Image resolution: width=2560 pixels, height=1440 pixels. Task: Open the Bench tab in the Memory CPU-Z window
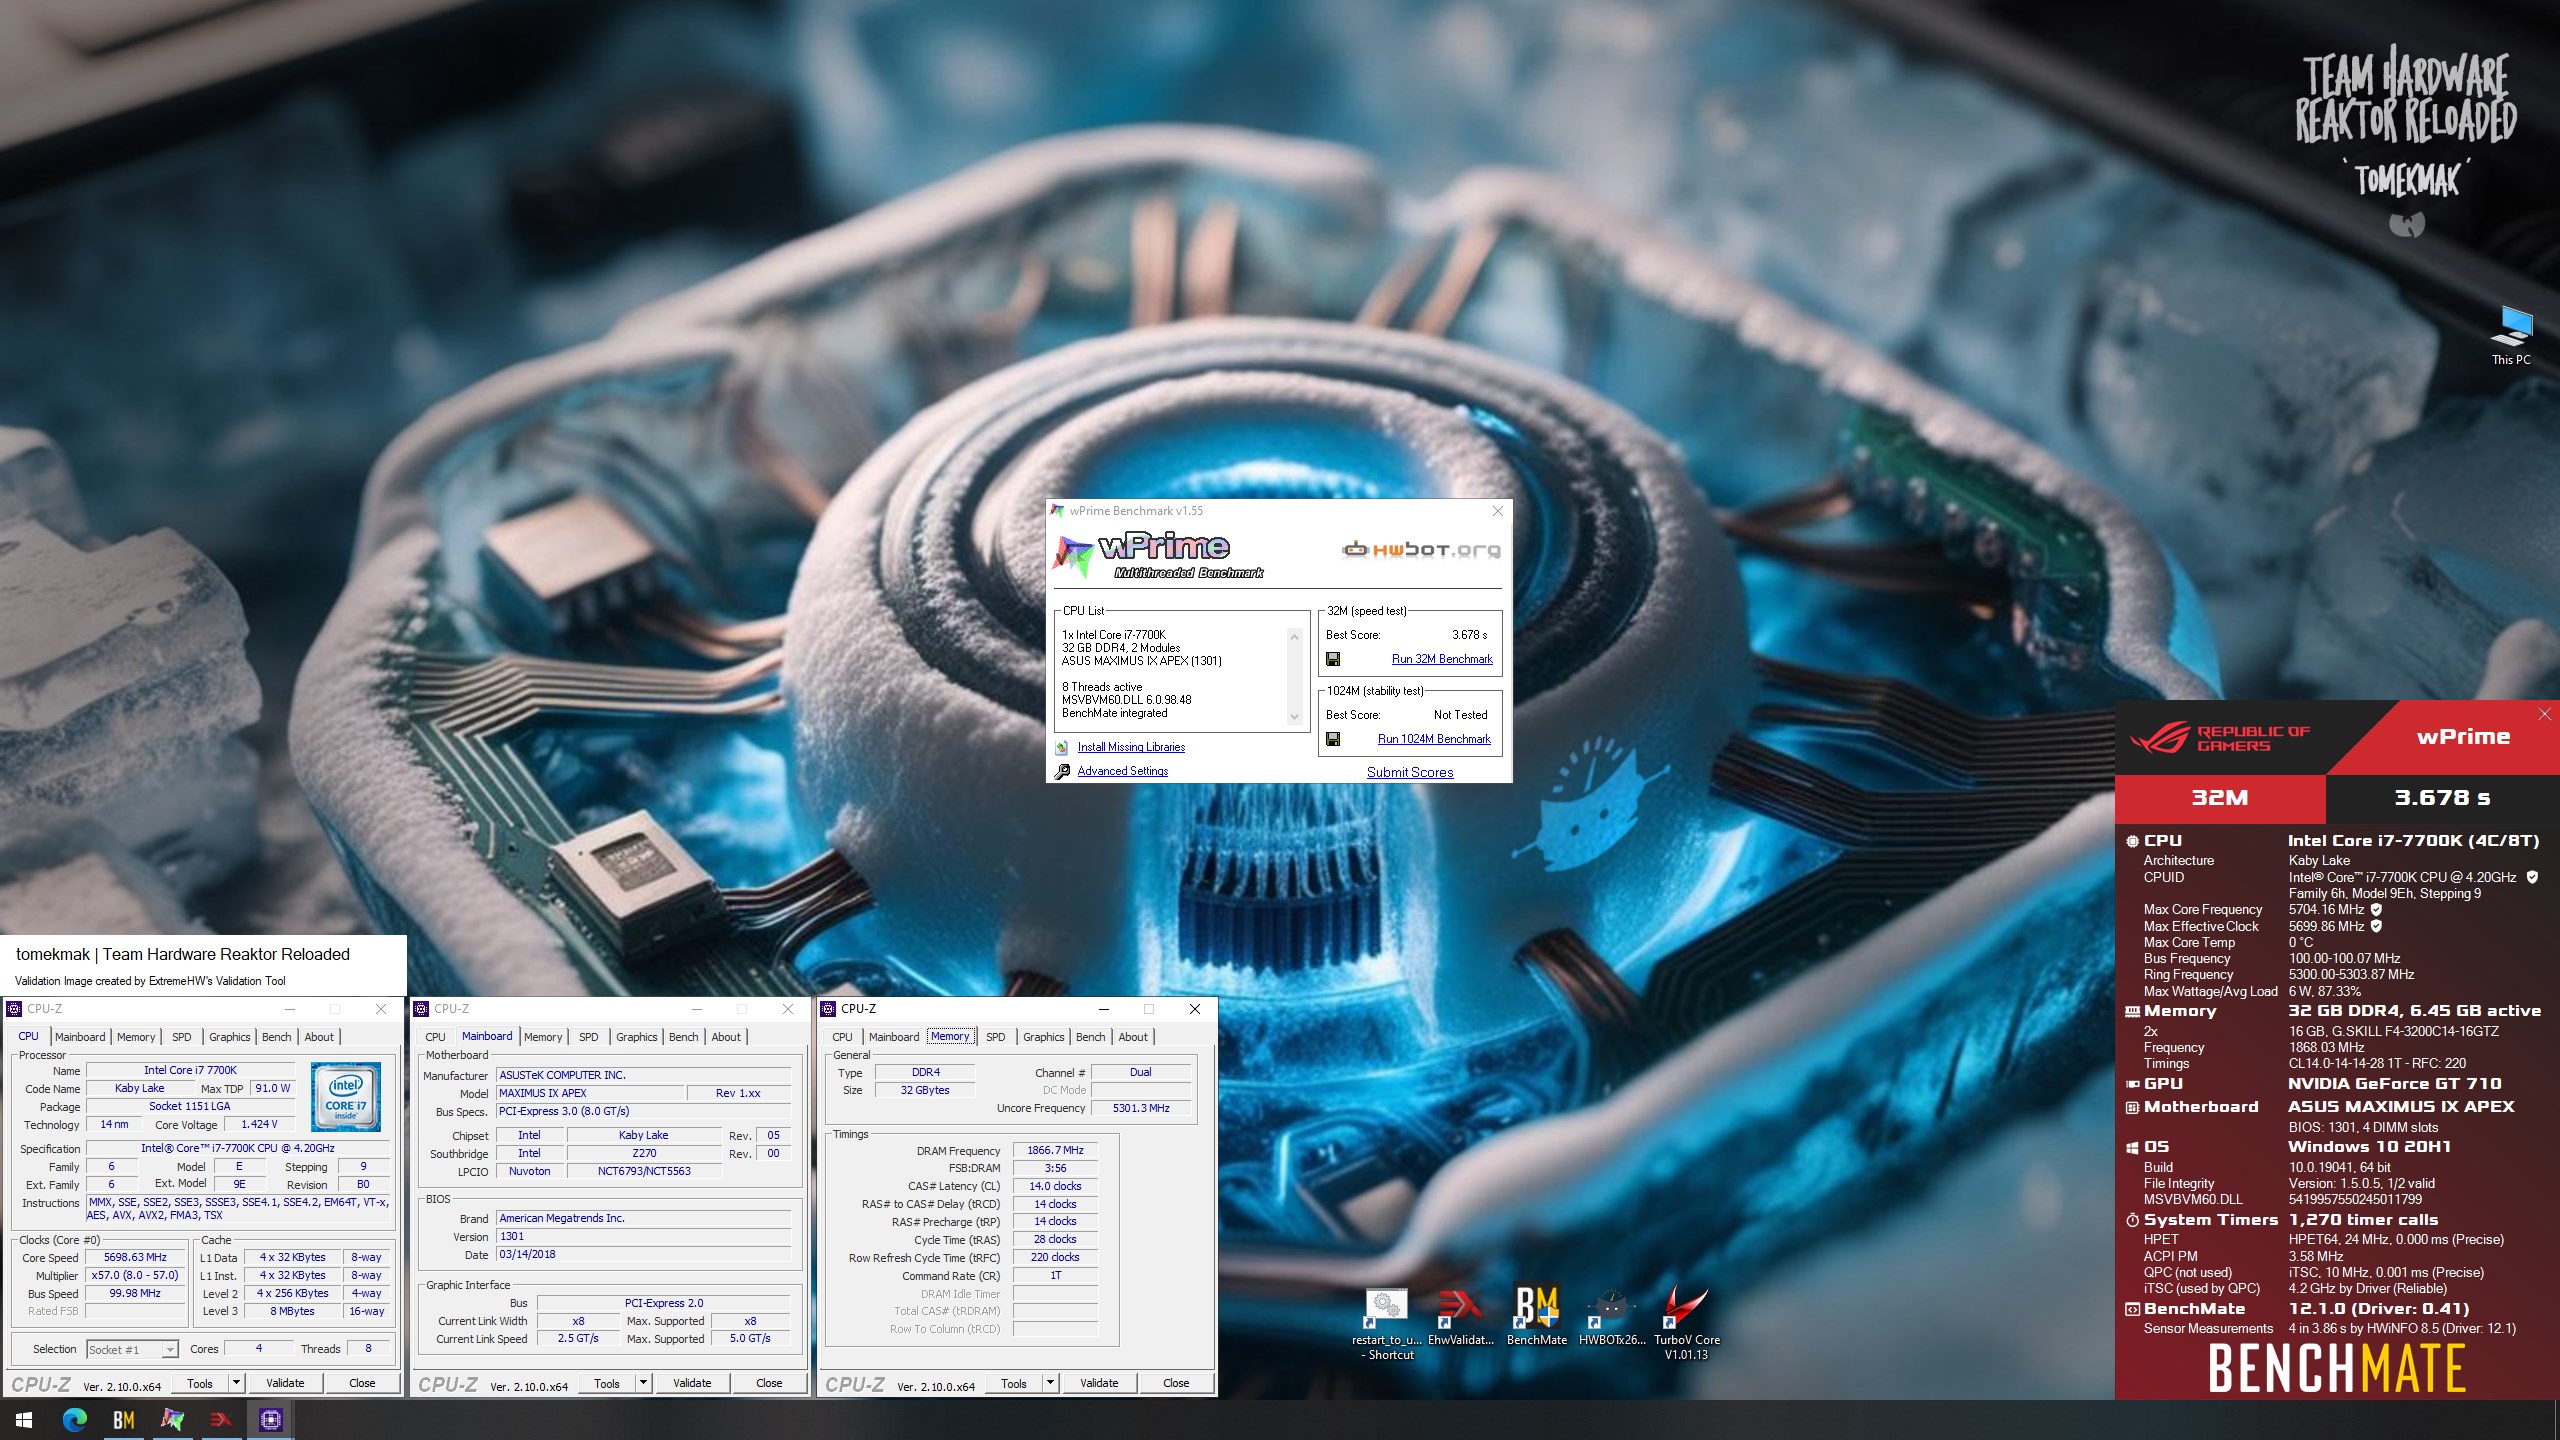[1091, 1037]
